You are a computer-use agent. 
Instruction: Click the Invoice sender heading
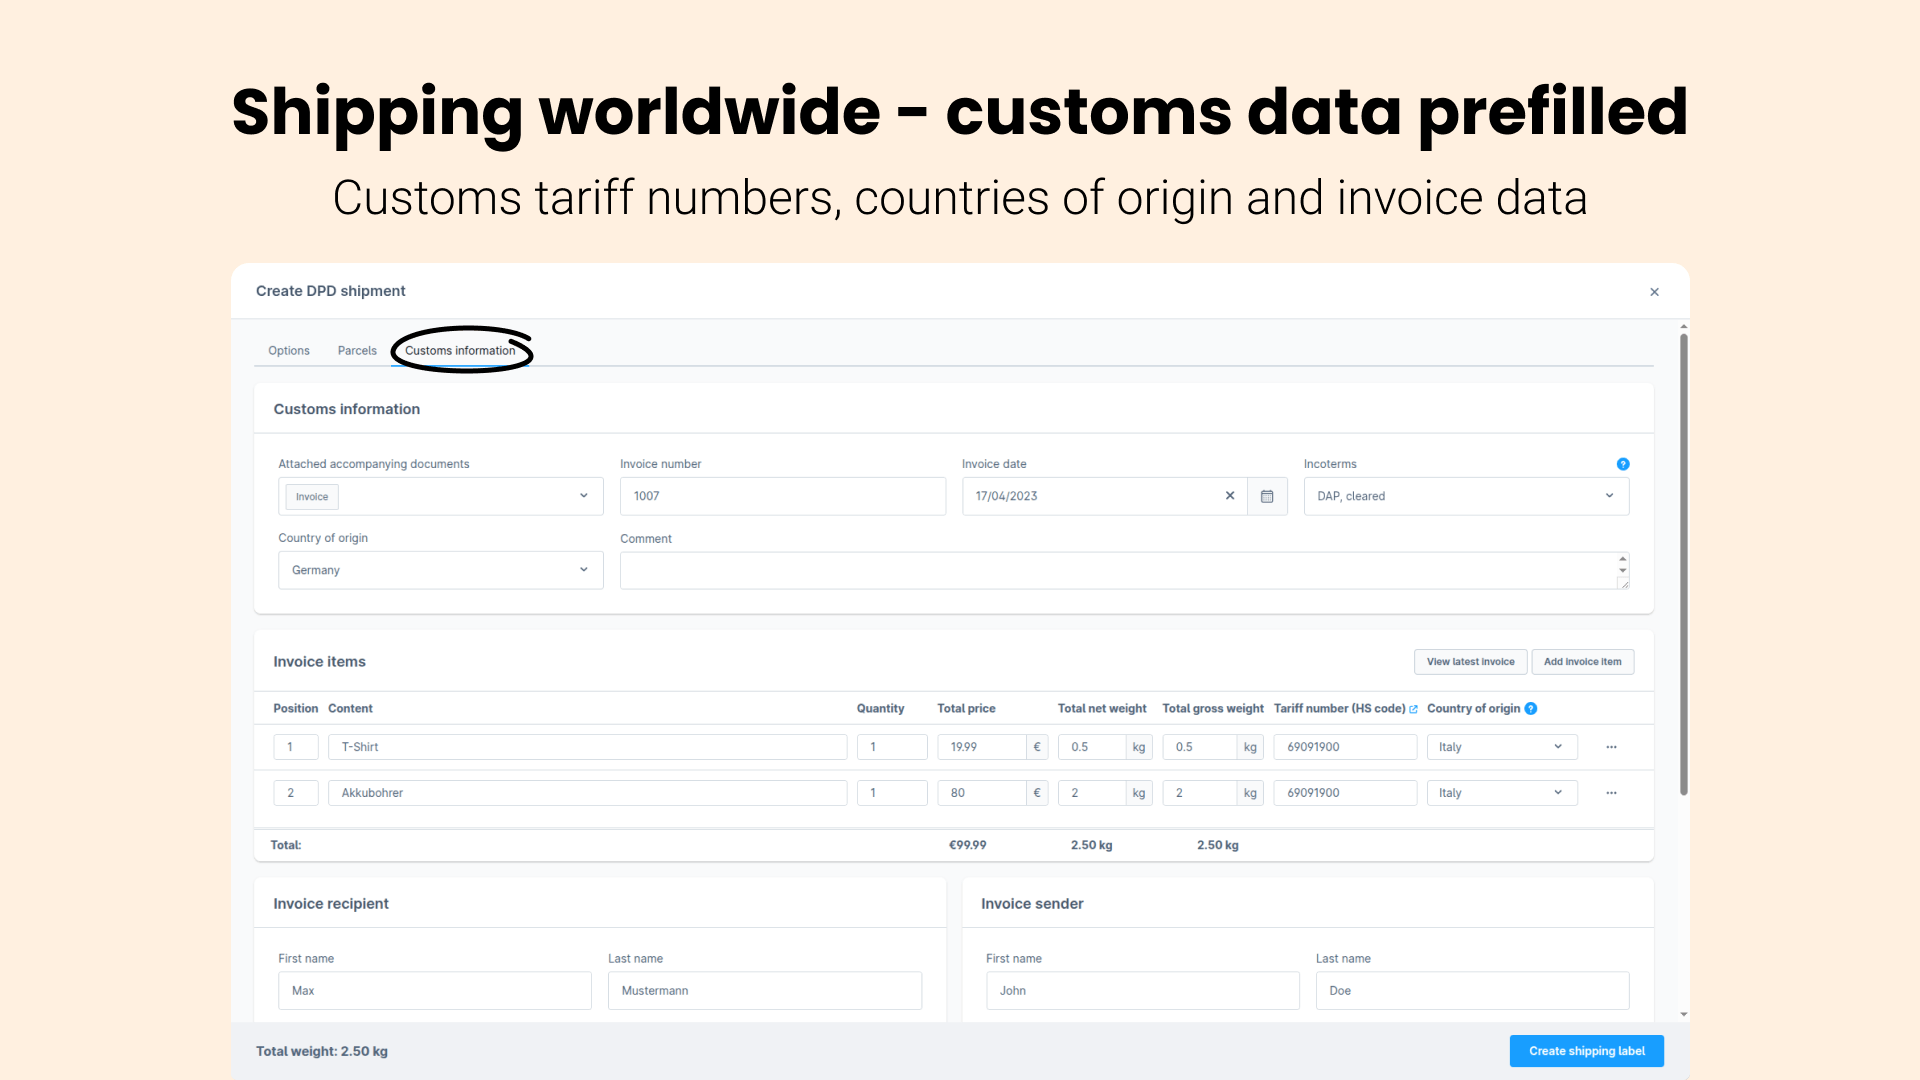pos(1032,904)
